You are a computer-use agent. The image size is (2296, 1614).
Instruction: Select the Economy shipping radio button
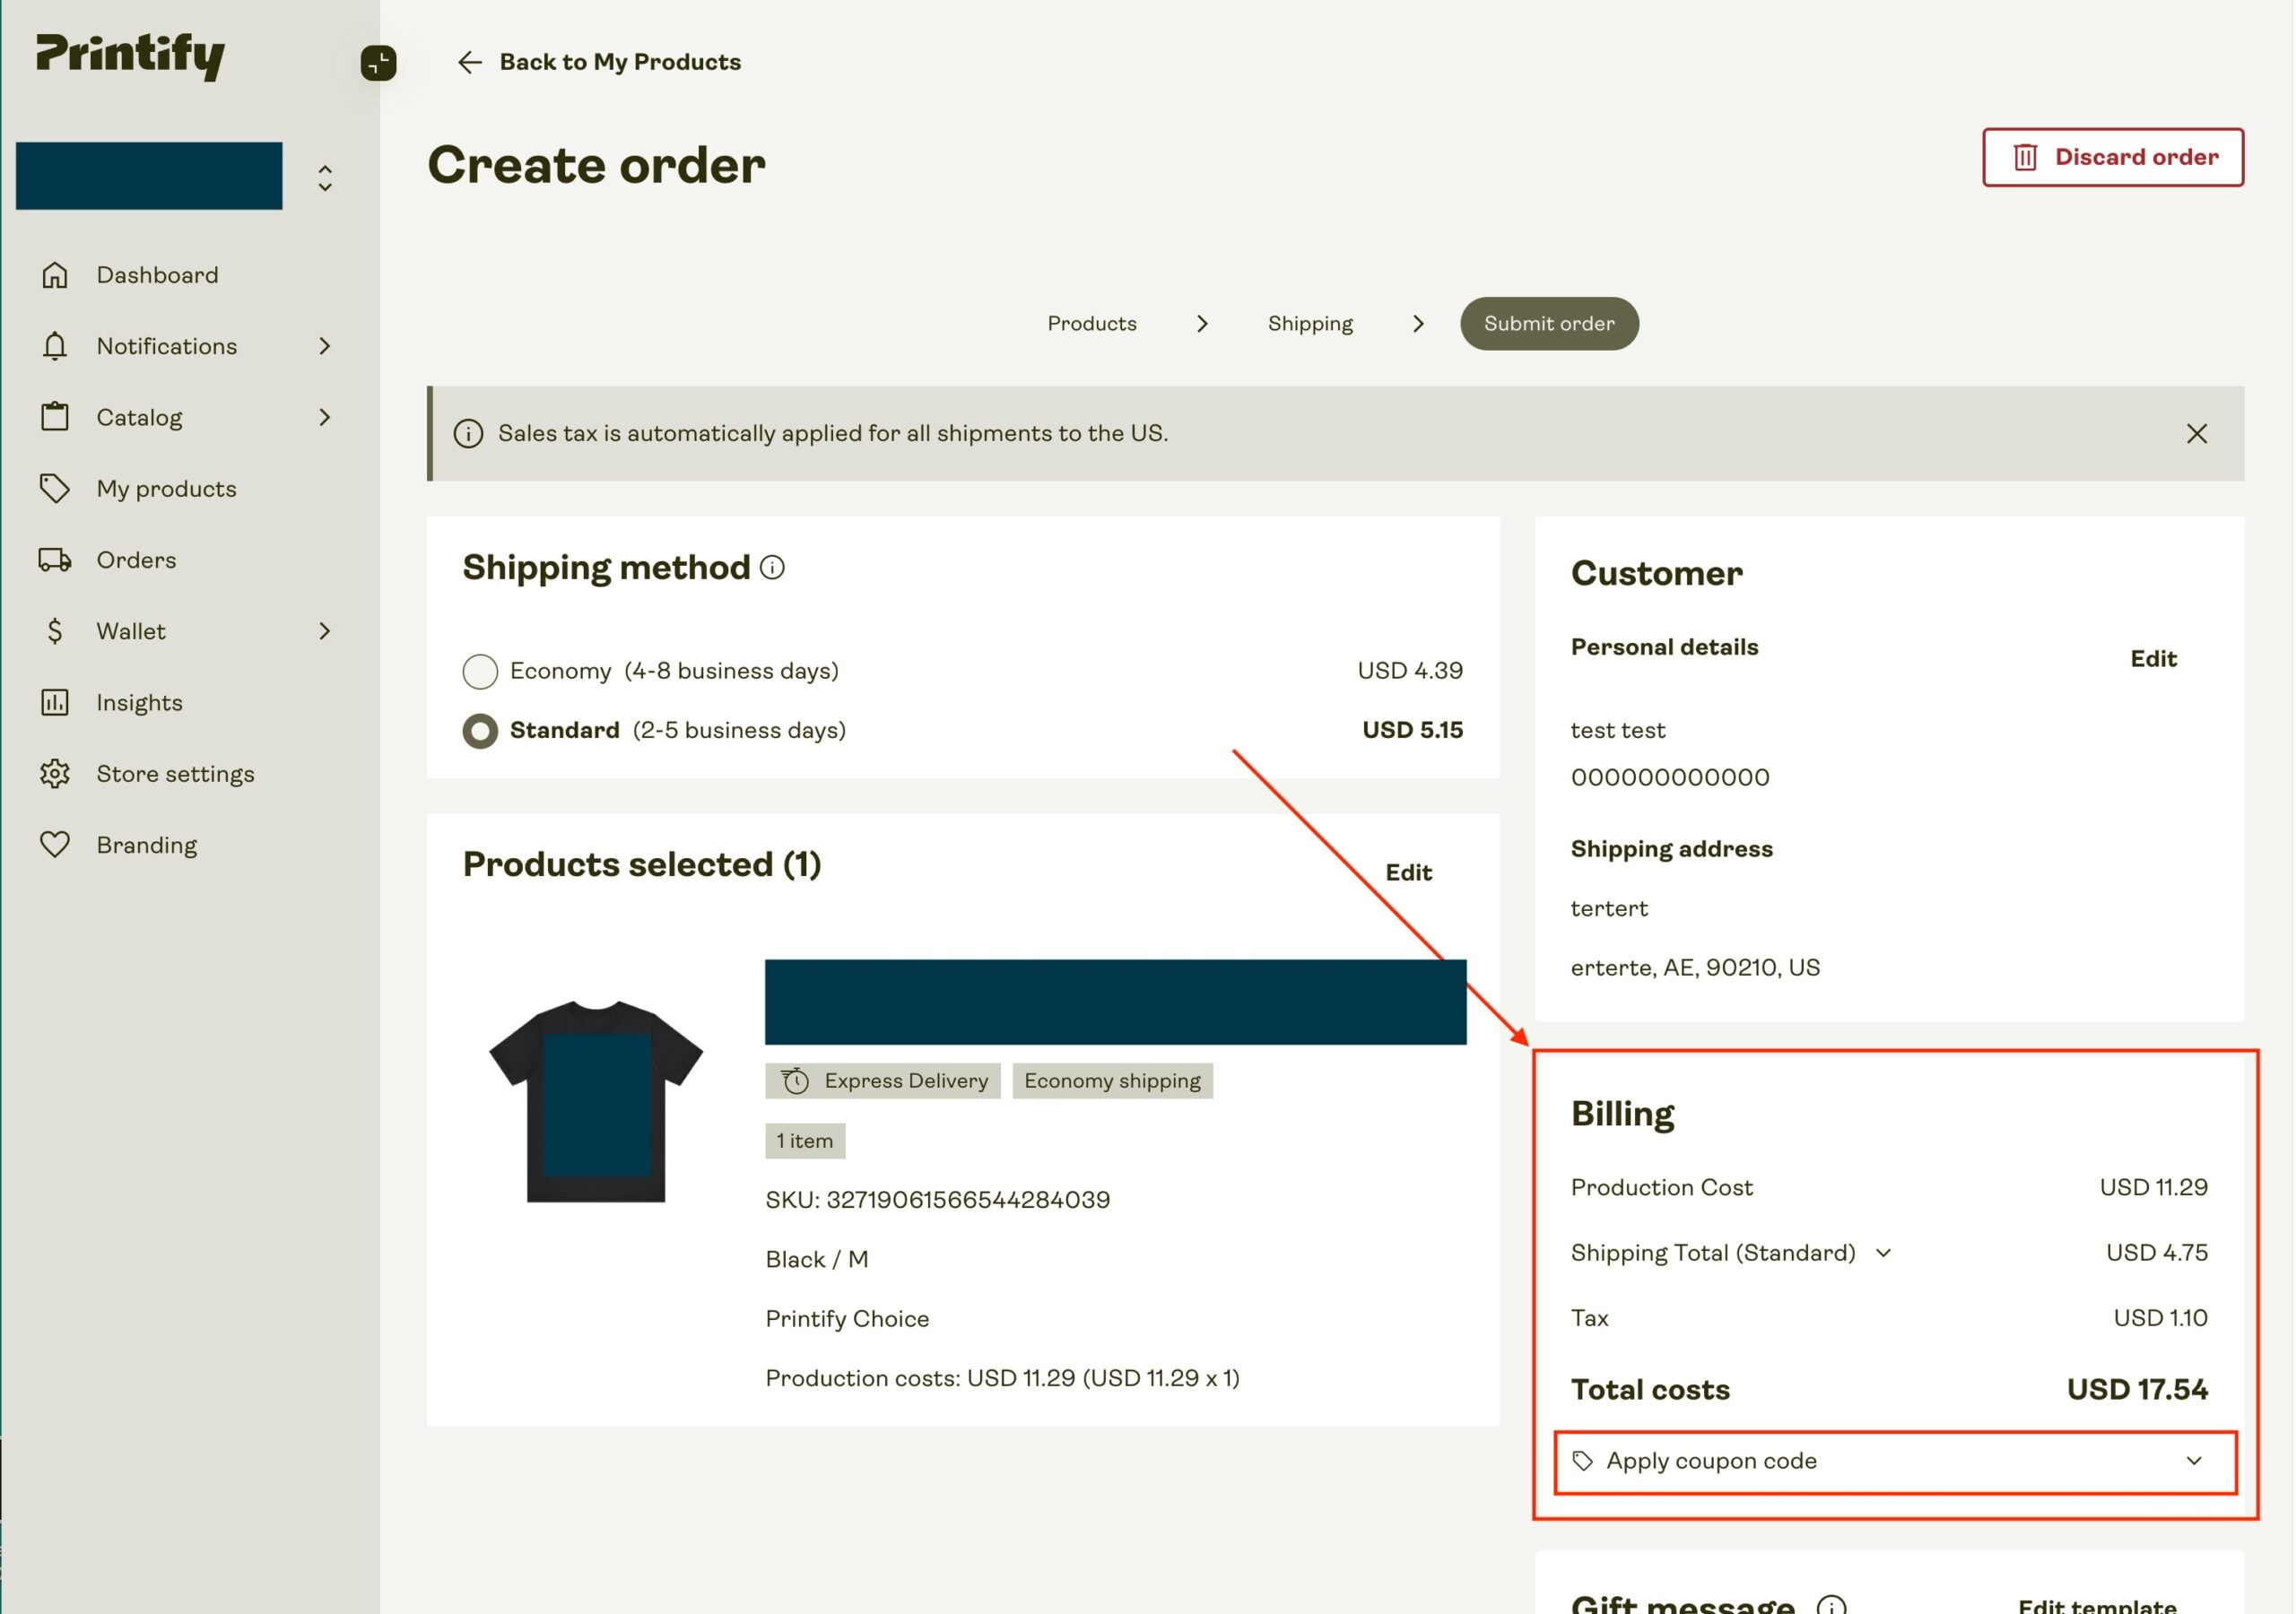pos(480,671)
